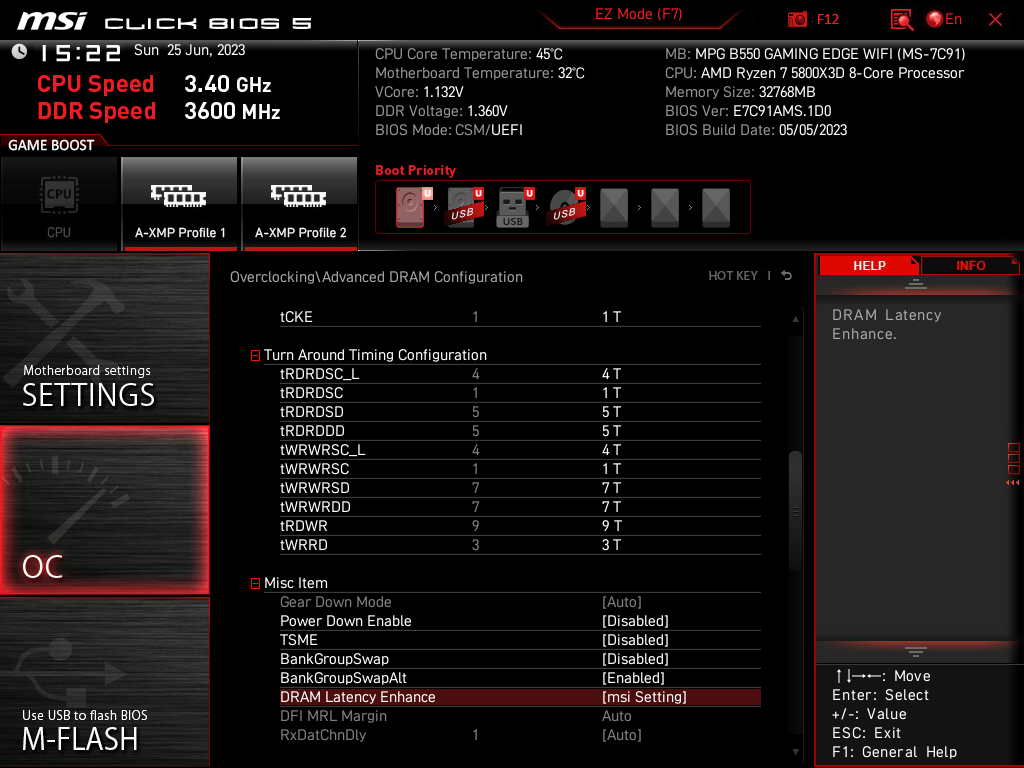Click the back arrow next to HOT KEY

pos(787,276)
